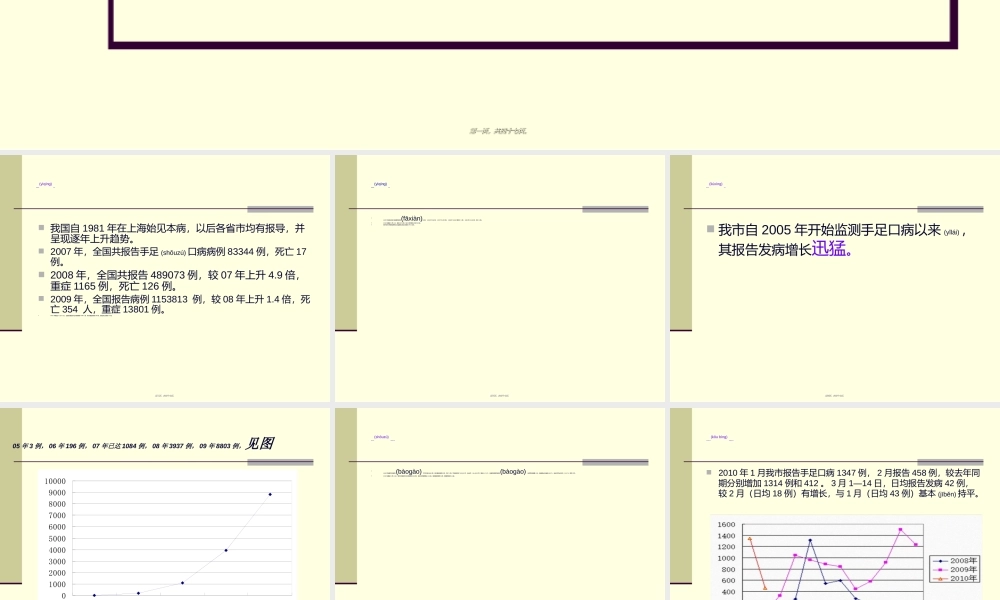Viewport: 1000px width, 600px height.
Task: Click the peak data point near 9000 on the curve
Action: click(x=270, y=493)
